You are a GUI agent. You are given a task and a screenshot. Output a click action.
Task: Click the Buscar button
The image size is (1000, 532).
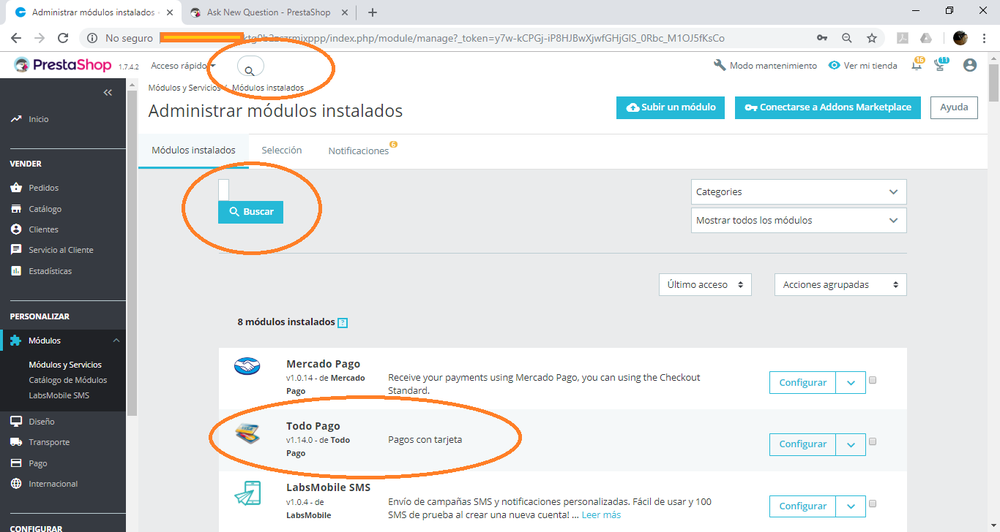[x=251, y=212]
